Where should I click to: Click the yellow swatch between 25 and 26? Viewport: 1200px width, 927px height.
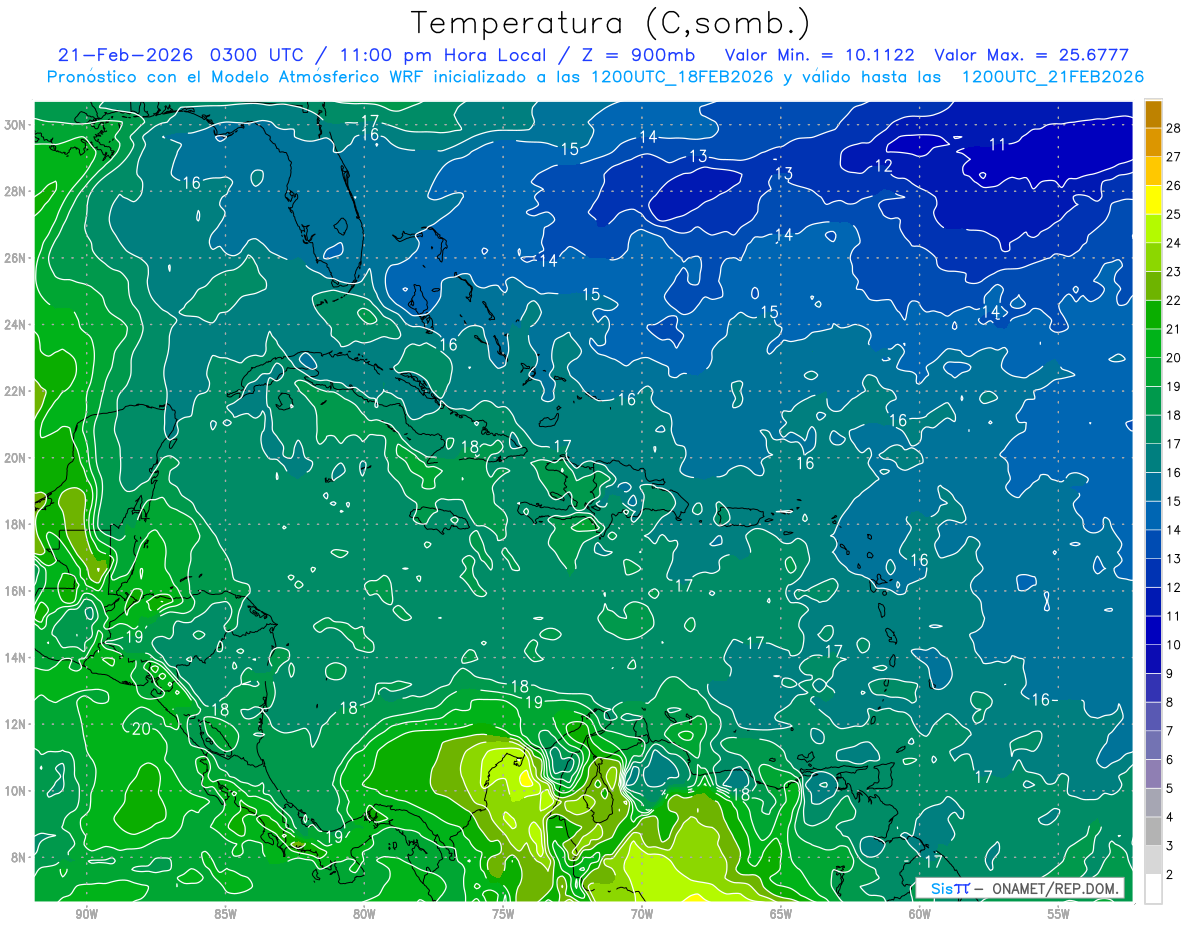point(1154,199)
